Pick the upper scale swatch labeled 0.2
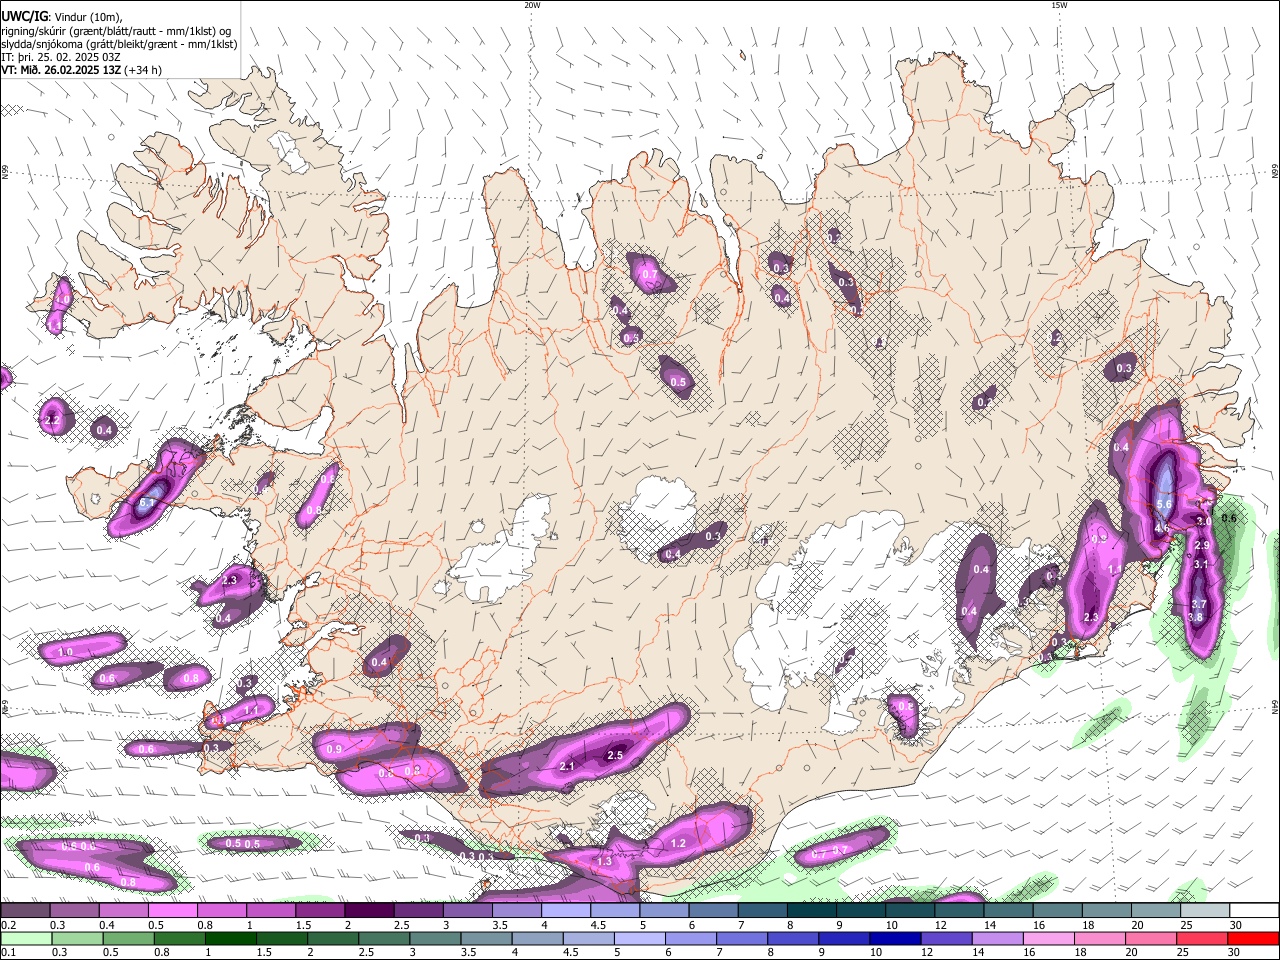The height and width of the screenshot is (960, 1280). point(24,911)
